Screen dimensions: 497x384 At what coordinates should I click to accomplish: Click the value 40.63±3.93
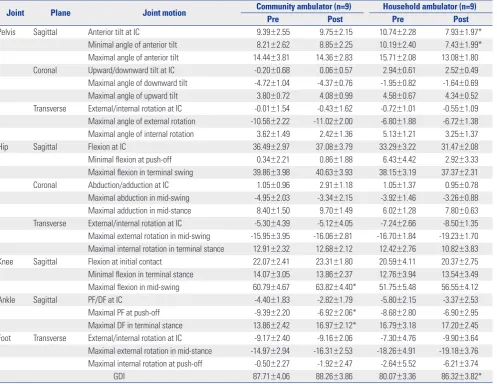[x=334, y=172]
